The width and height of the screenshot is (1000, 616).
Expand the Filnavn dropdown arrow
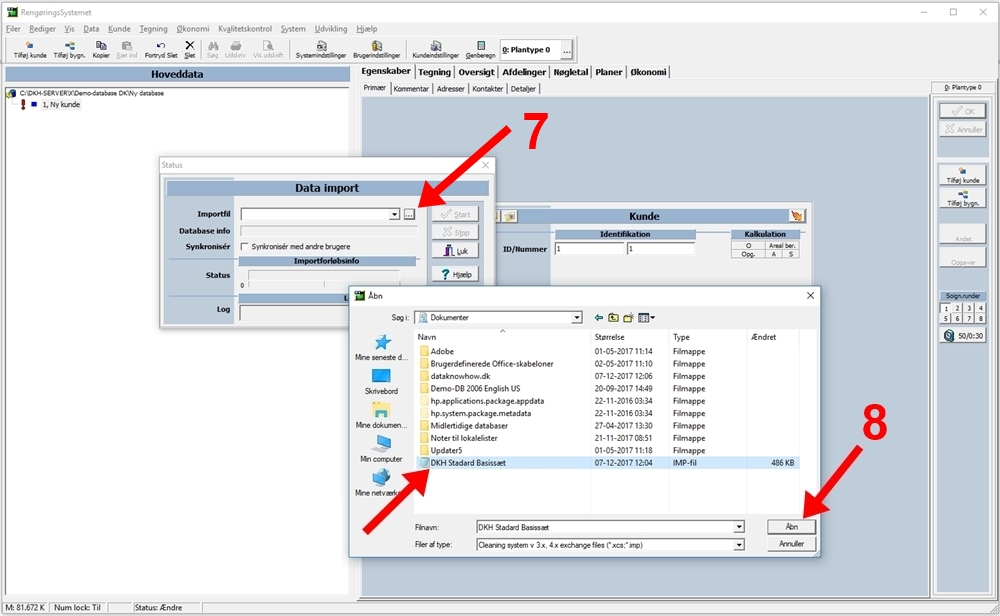click(x=739, y=527)
